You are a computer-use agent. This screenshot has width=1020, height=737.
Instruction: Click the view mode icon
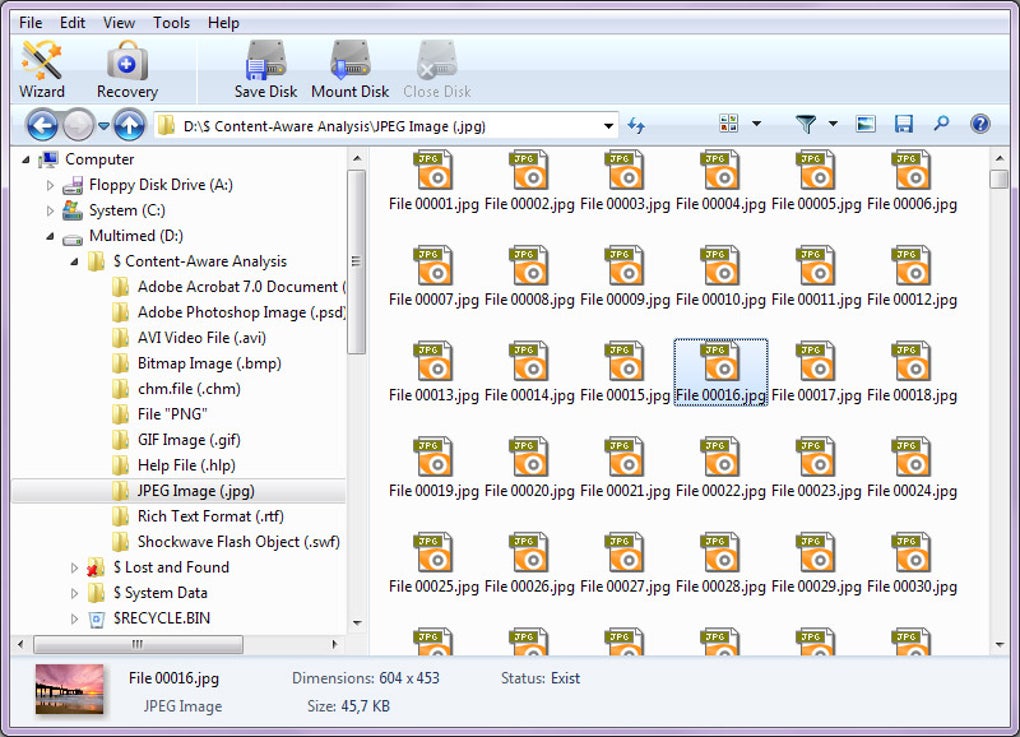point(729,123)
